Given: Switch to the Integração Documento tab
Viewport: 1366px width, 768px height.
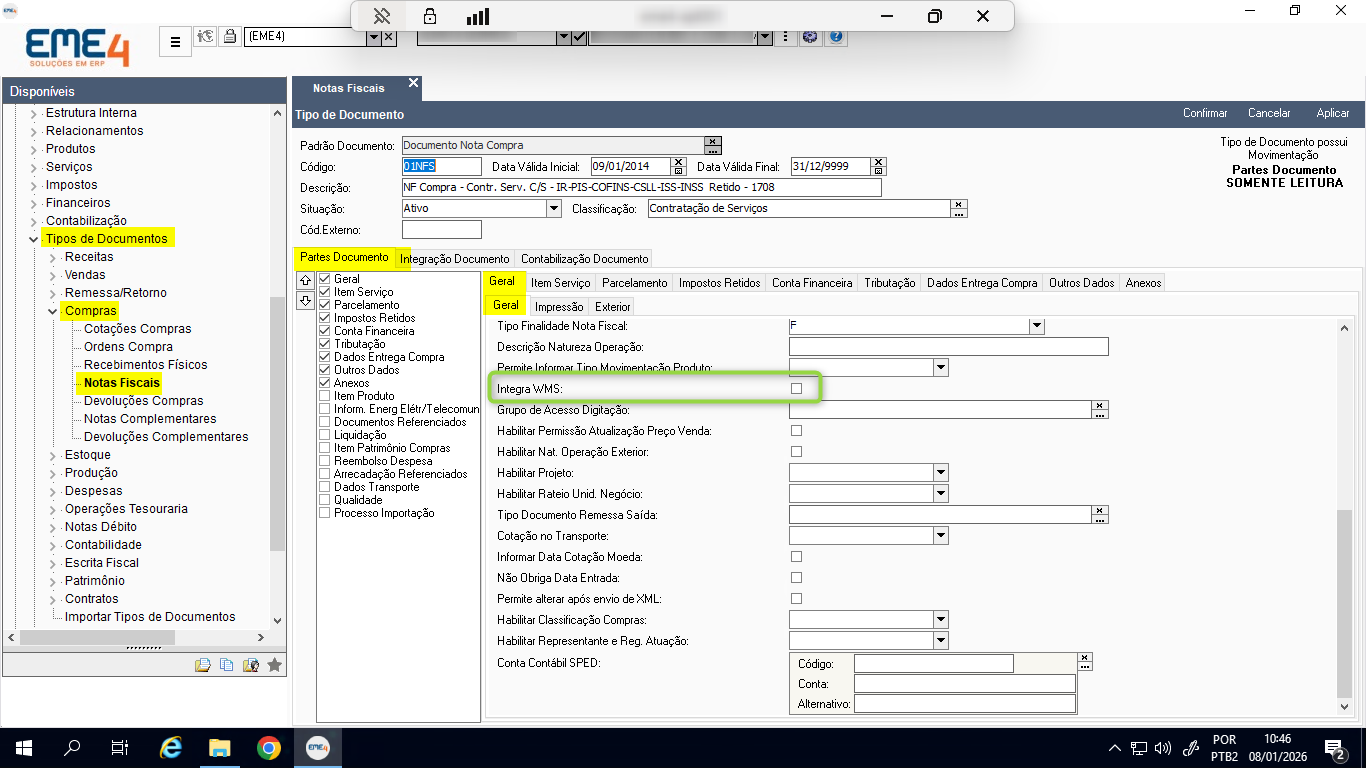Looking at the screenshot, I should (x=455, y=258).
